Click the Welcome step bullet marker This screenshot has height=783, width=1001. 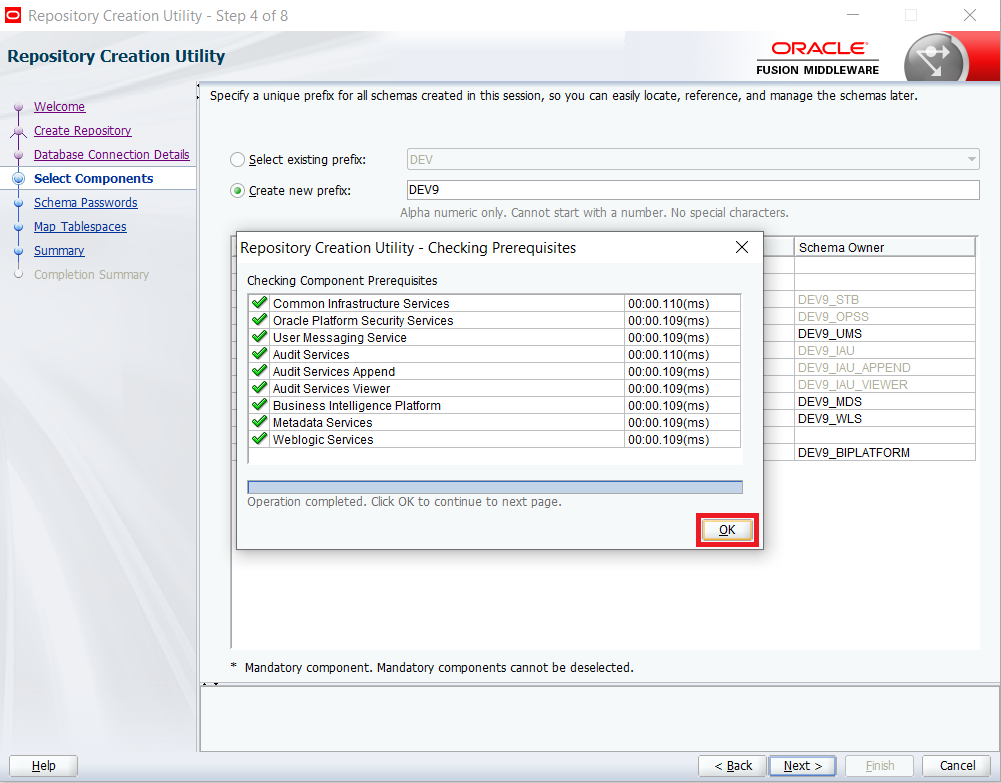pyautogui.click(x=19, y=107)
